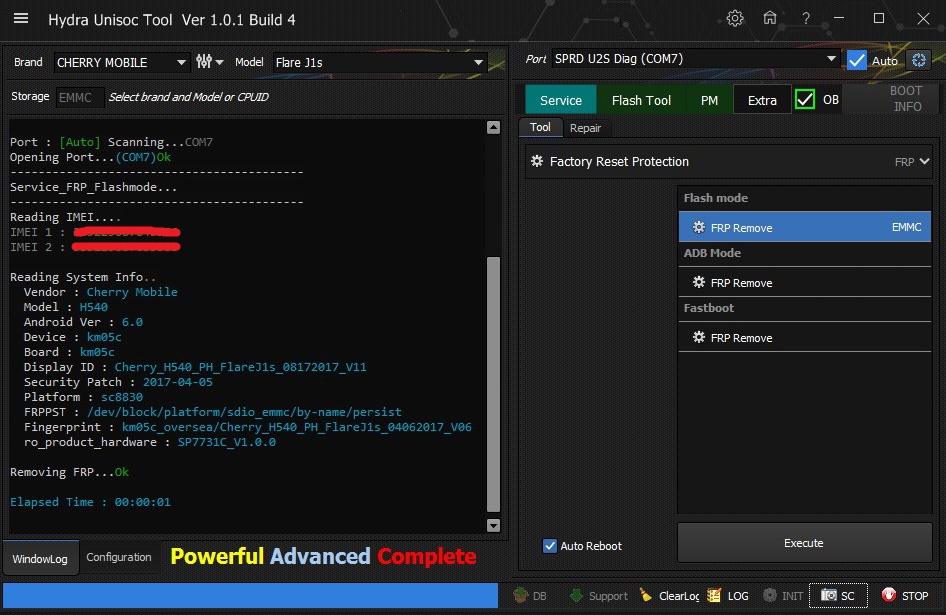Uncheck the Auto port detection checkbox
The image size is (946, 615).
click(857, 60)
